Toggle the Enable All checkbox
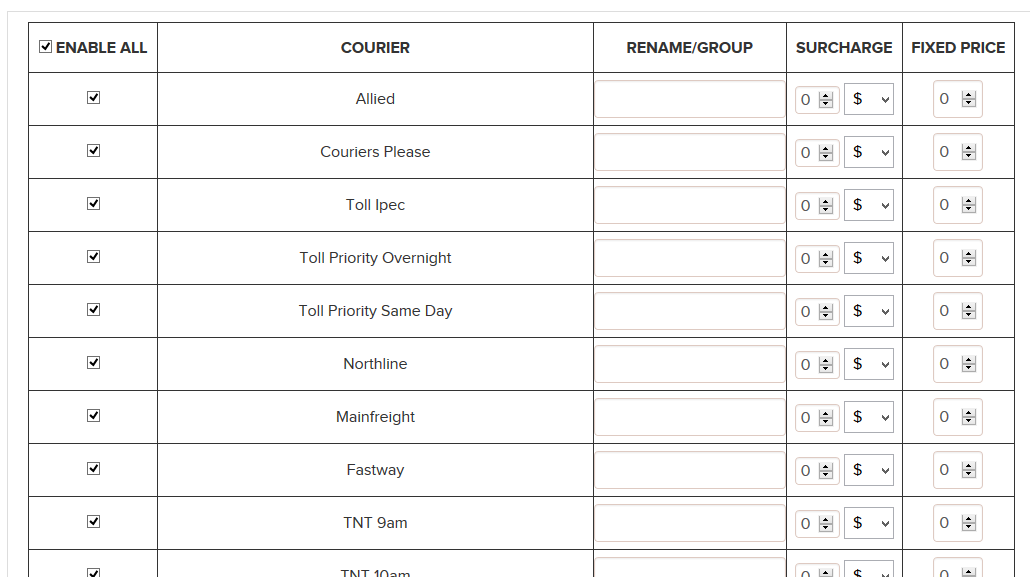Image resolution: width=1030 pixels, height=577 pixels. 45,47
